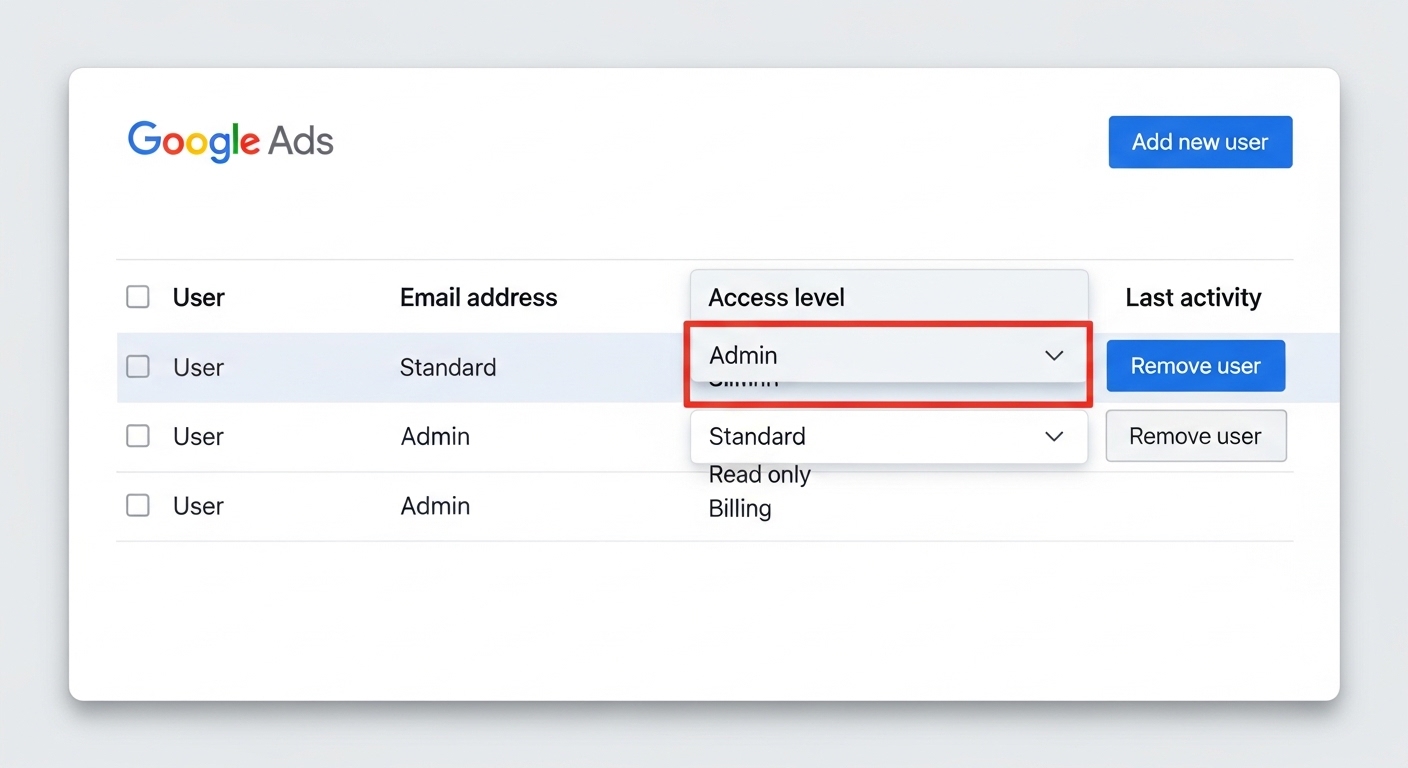Pick the Billing option
The width and height of the screenshot is (1408, 768).
(740, 508)
